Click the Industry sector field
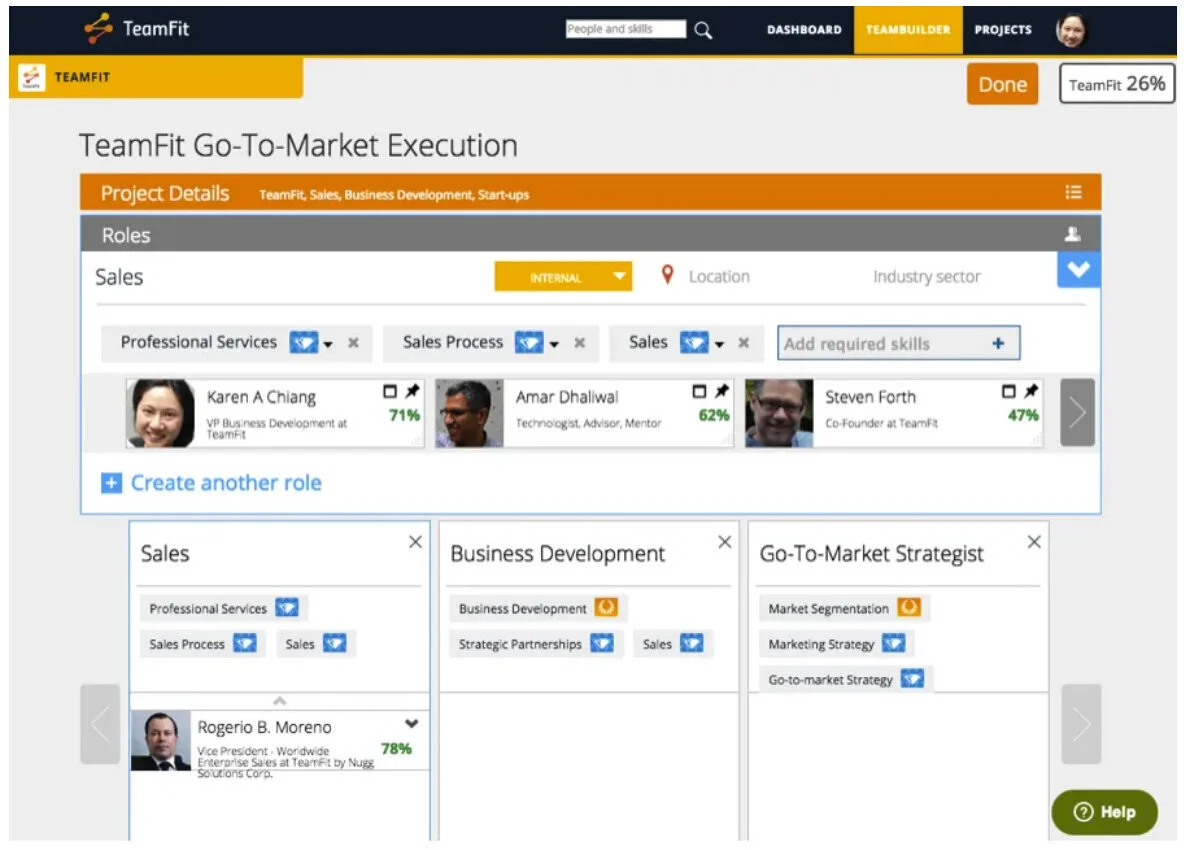The image size is (1184, 850). coord(927,276)
